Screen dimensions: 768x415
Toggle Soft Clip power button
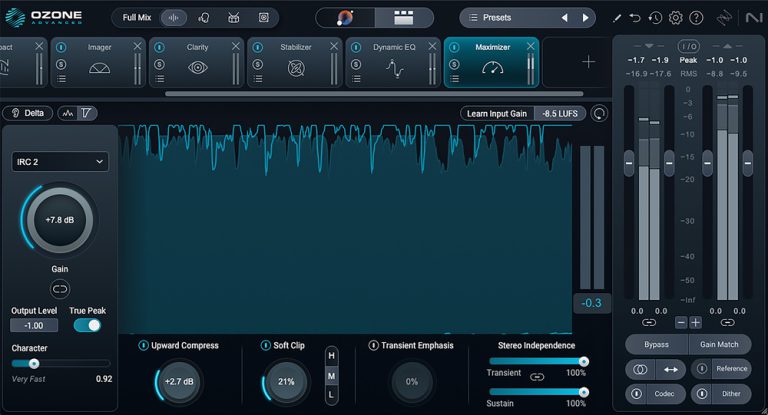pyautogui.click(x=265, y=345)
